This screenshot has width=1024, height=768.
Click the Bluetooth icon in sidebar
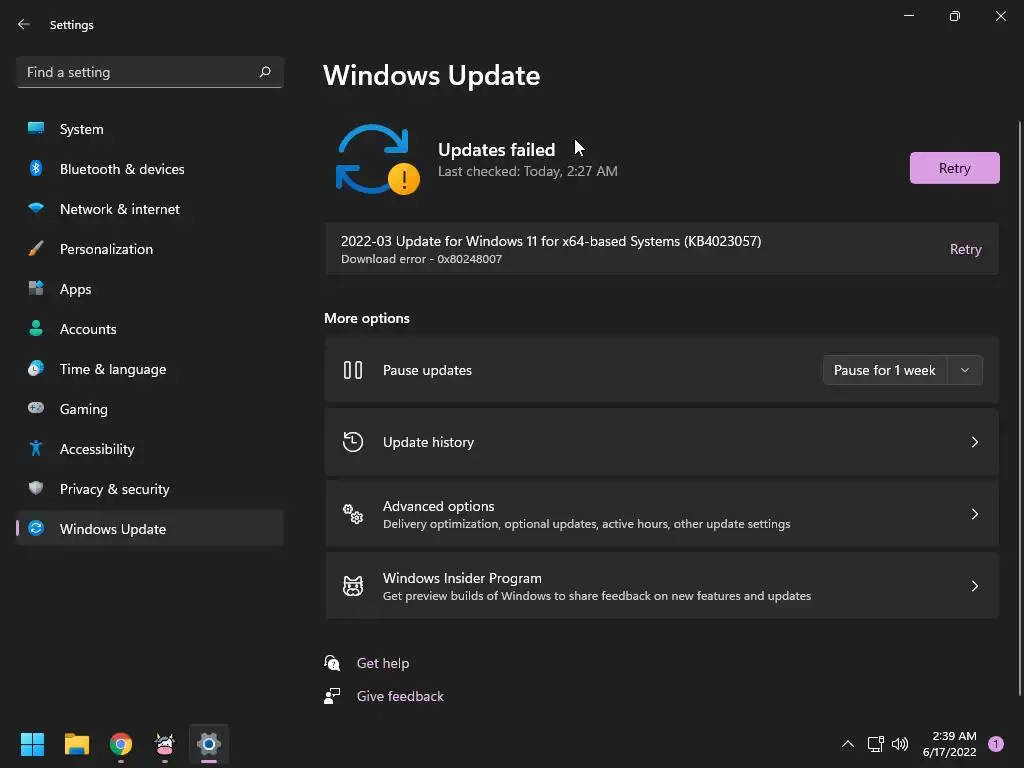[x=36, y=168]
